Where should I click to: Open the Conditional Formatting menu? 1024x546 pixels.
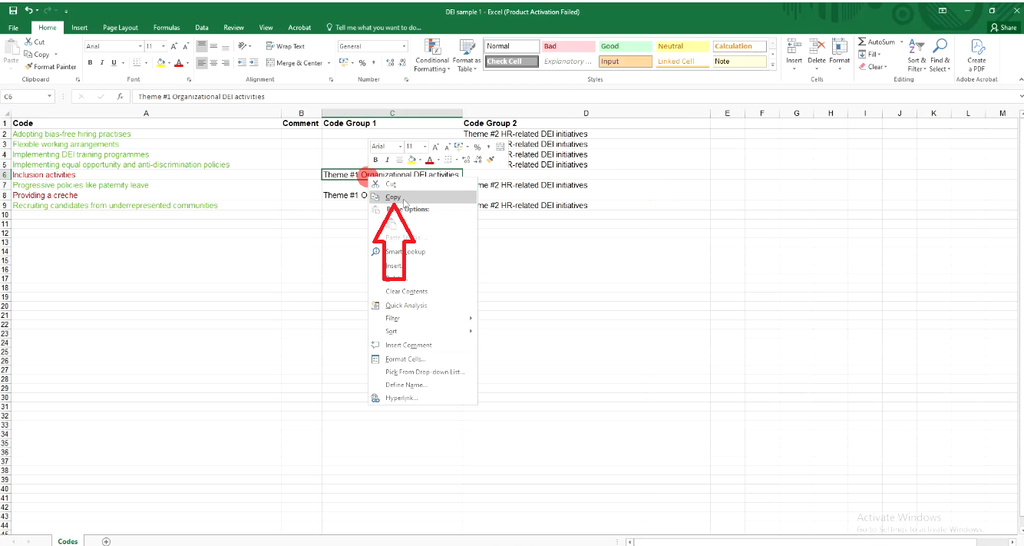tap(432, 55)
